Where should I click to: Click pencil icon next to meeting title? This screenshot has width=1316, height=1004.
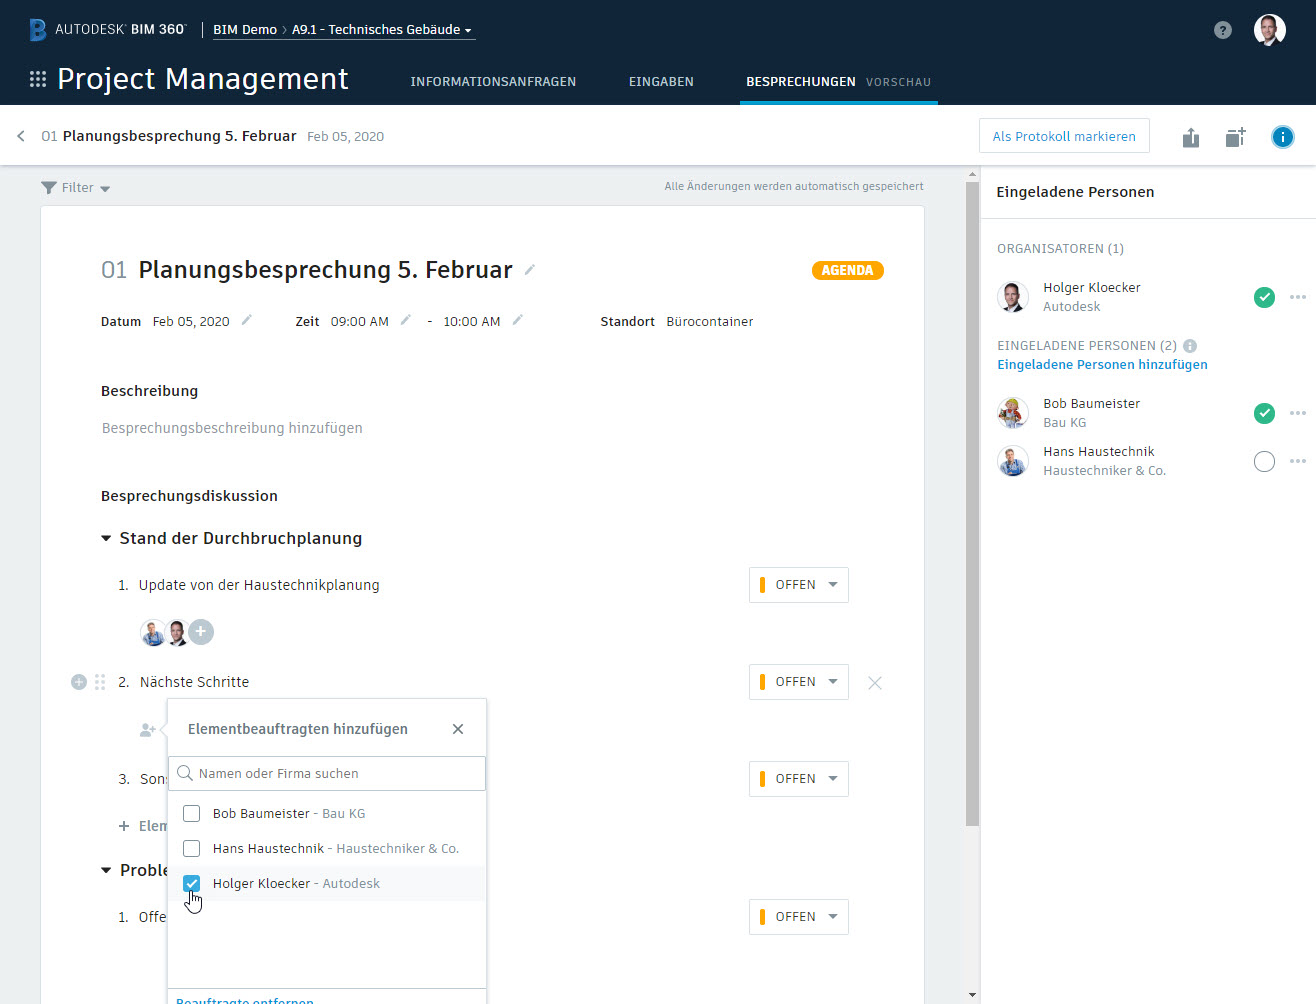(x=530, y=270)
